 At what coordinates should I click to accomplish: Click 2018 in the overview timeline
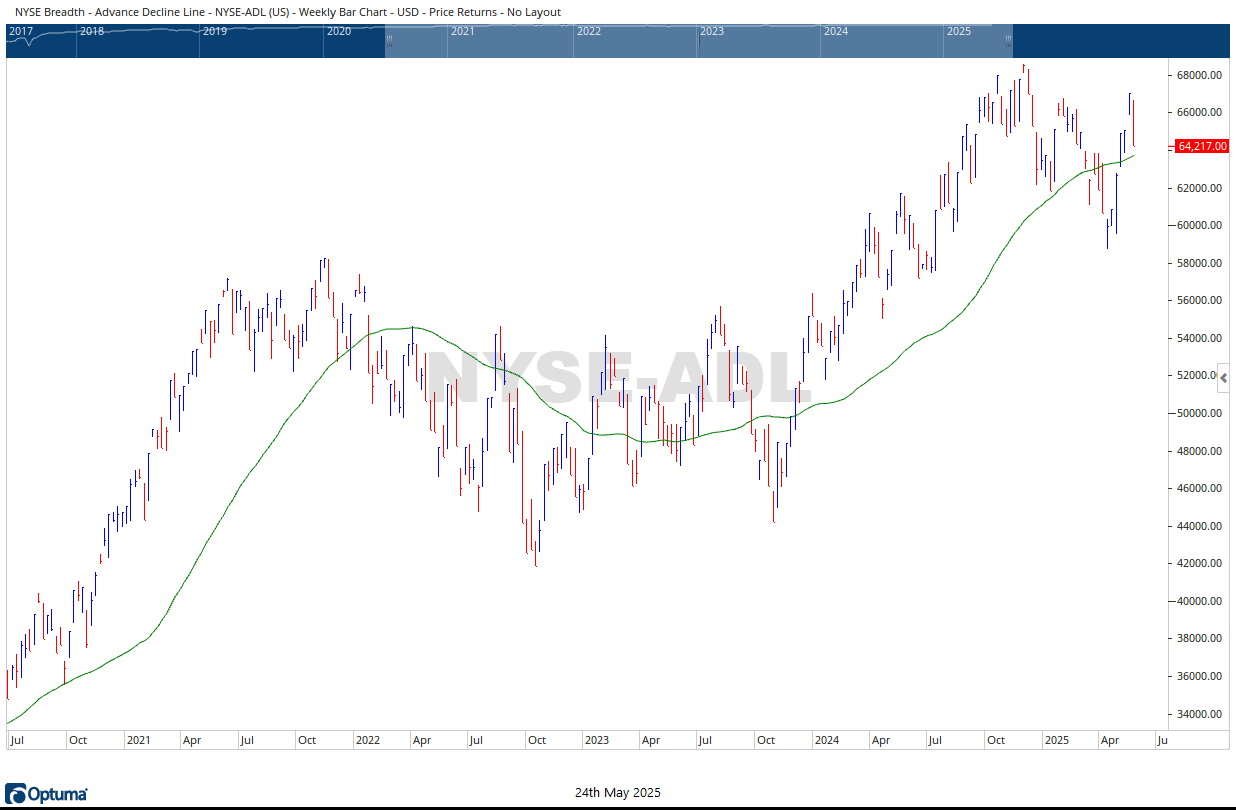(x=91, y=31)
